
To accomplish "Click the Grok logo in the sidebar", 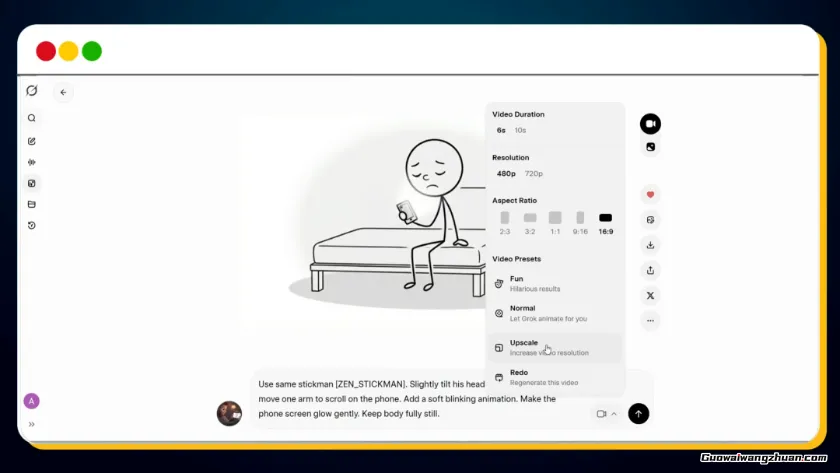I will click(32, 91).
